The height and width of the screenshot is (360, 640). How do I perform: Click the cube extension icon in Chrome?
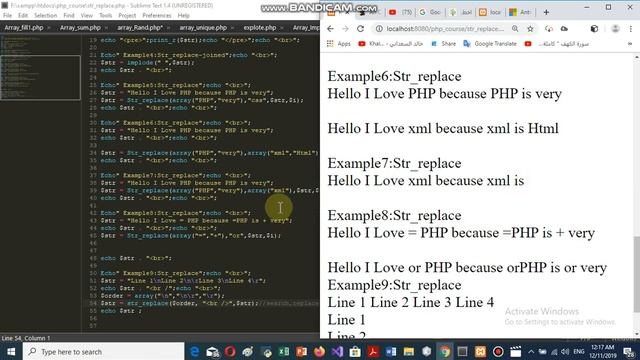pyautogui.click(x=594, y=29)
